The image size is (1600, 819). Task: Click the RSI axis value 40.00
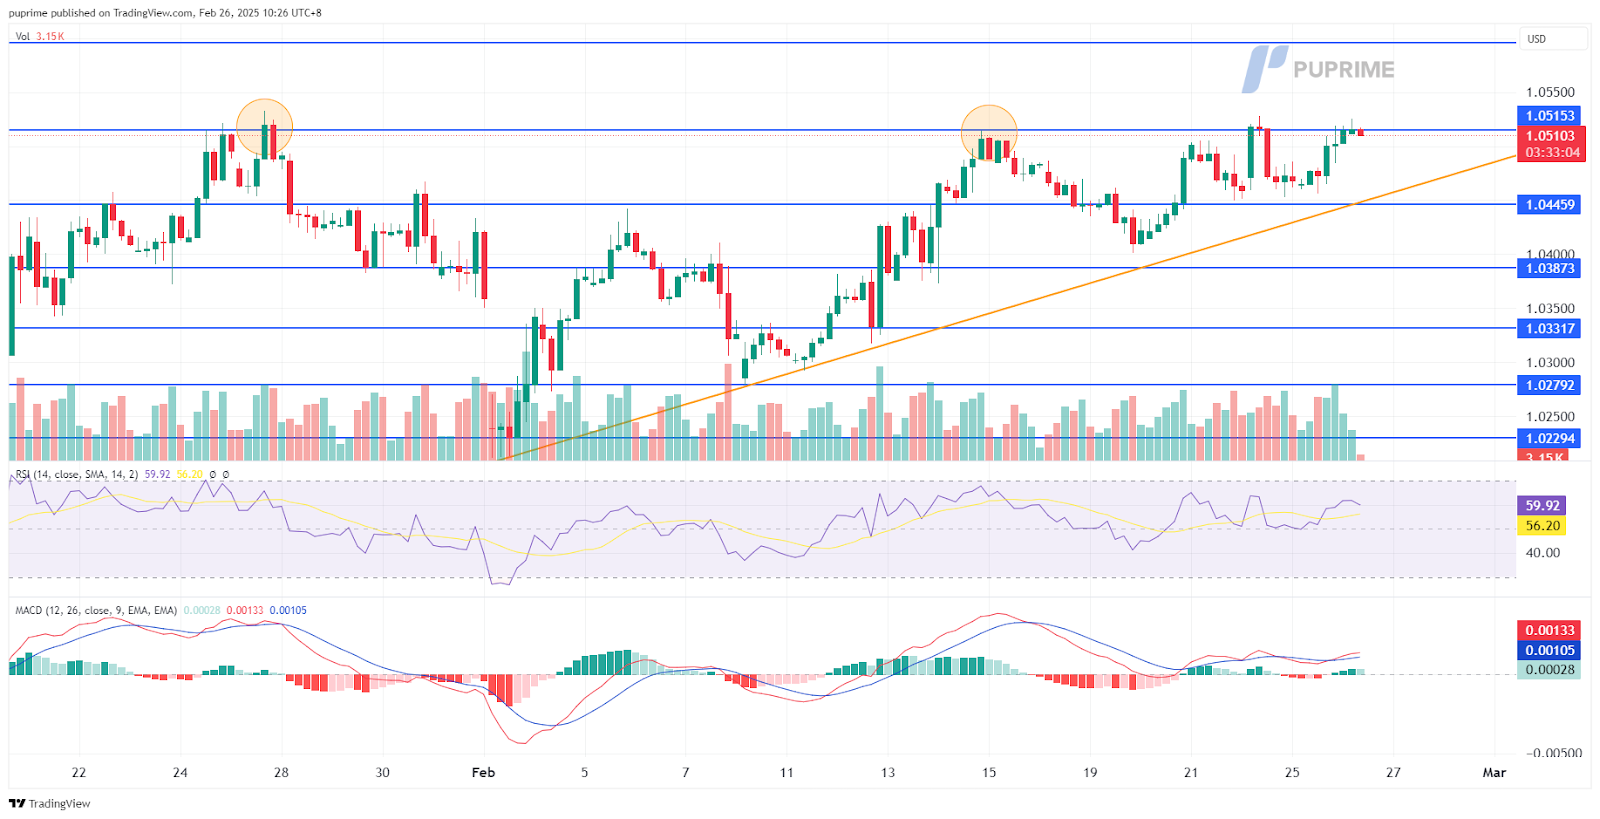(x=1542, y=553)
